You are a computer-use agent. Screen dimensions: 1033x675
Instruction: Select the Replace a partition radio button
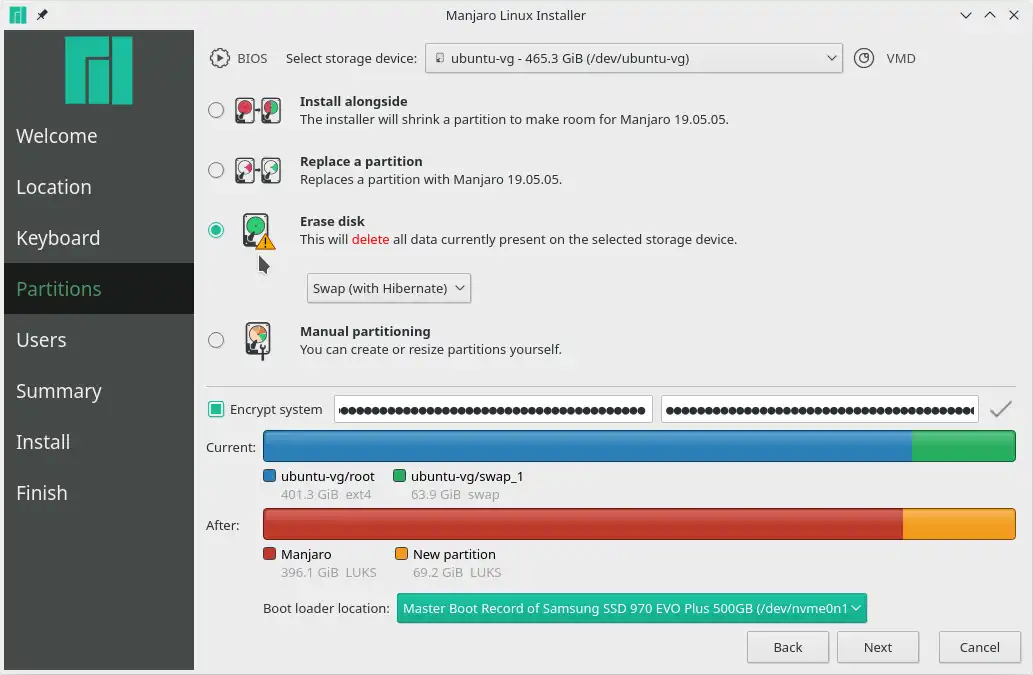(x=216, y=170)
